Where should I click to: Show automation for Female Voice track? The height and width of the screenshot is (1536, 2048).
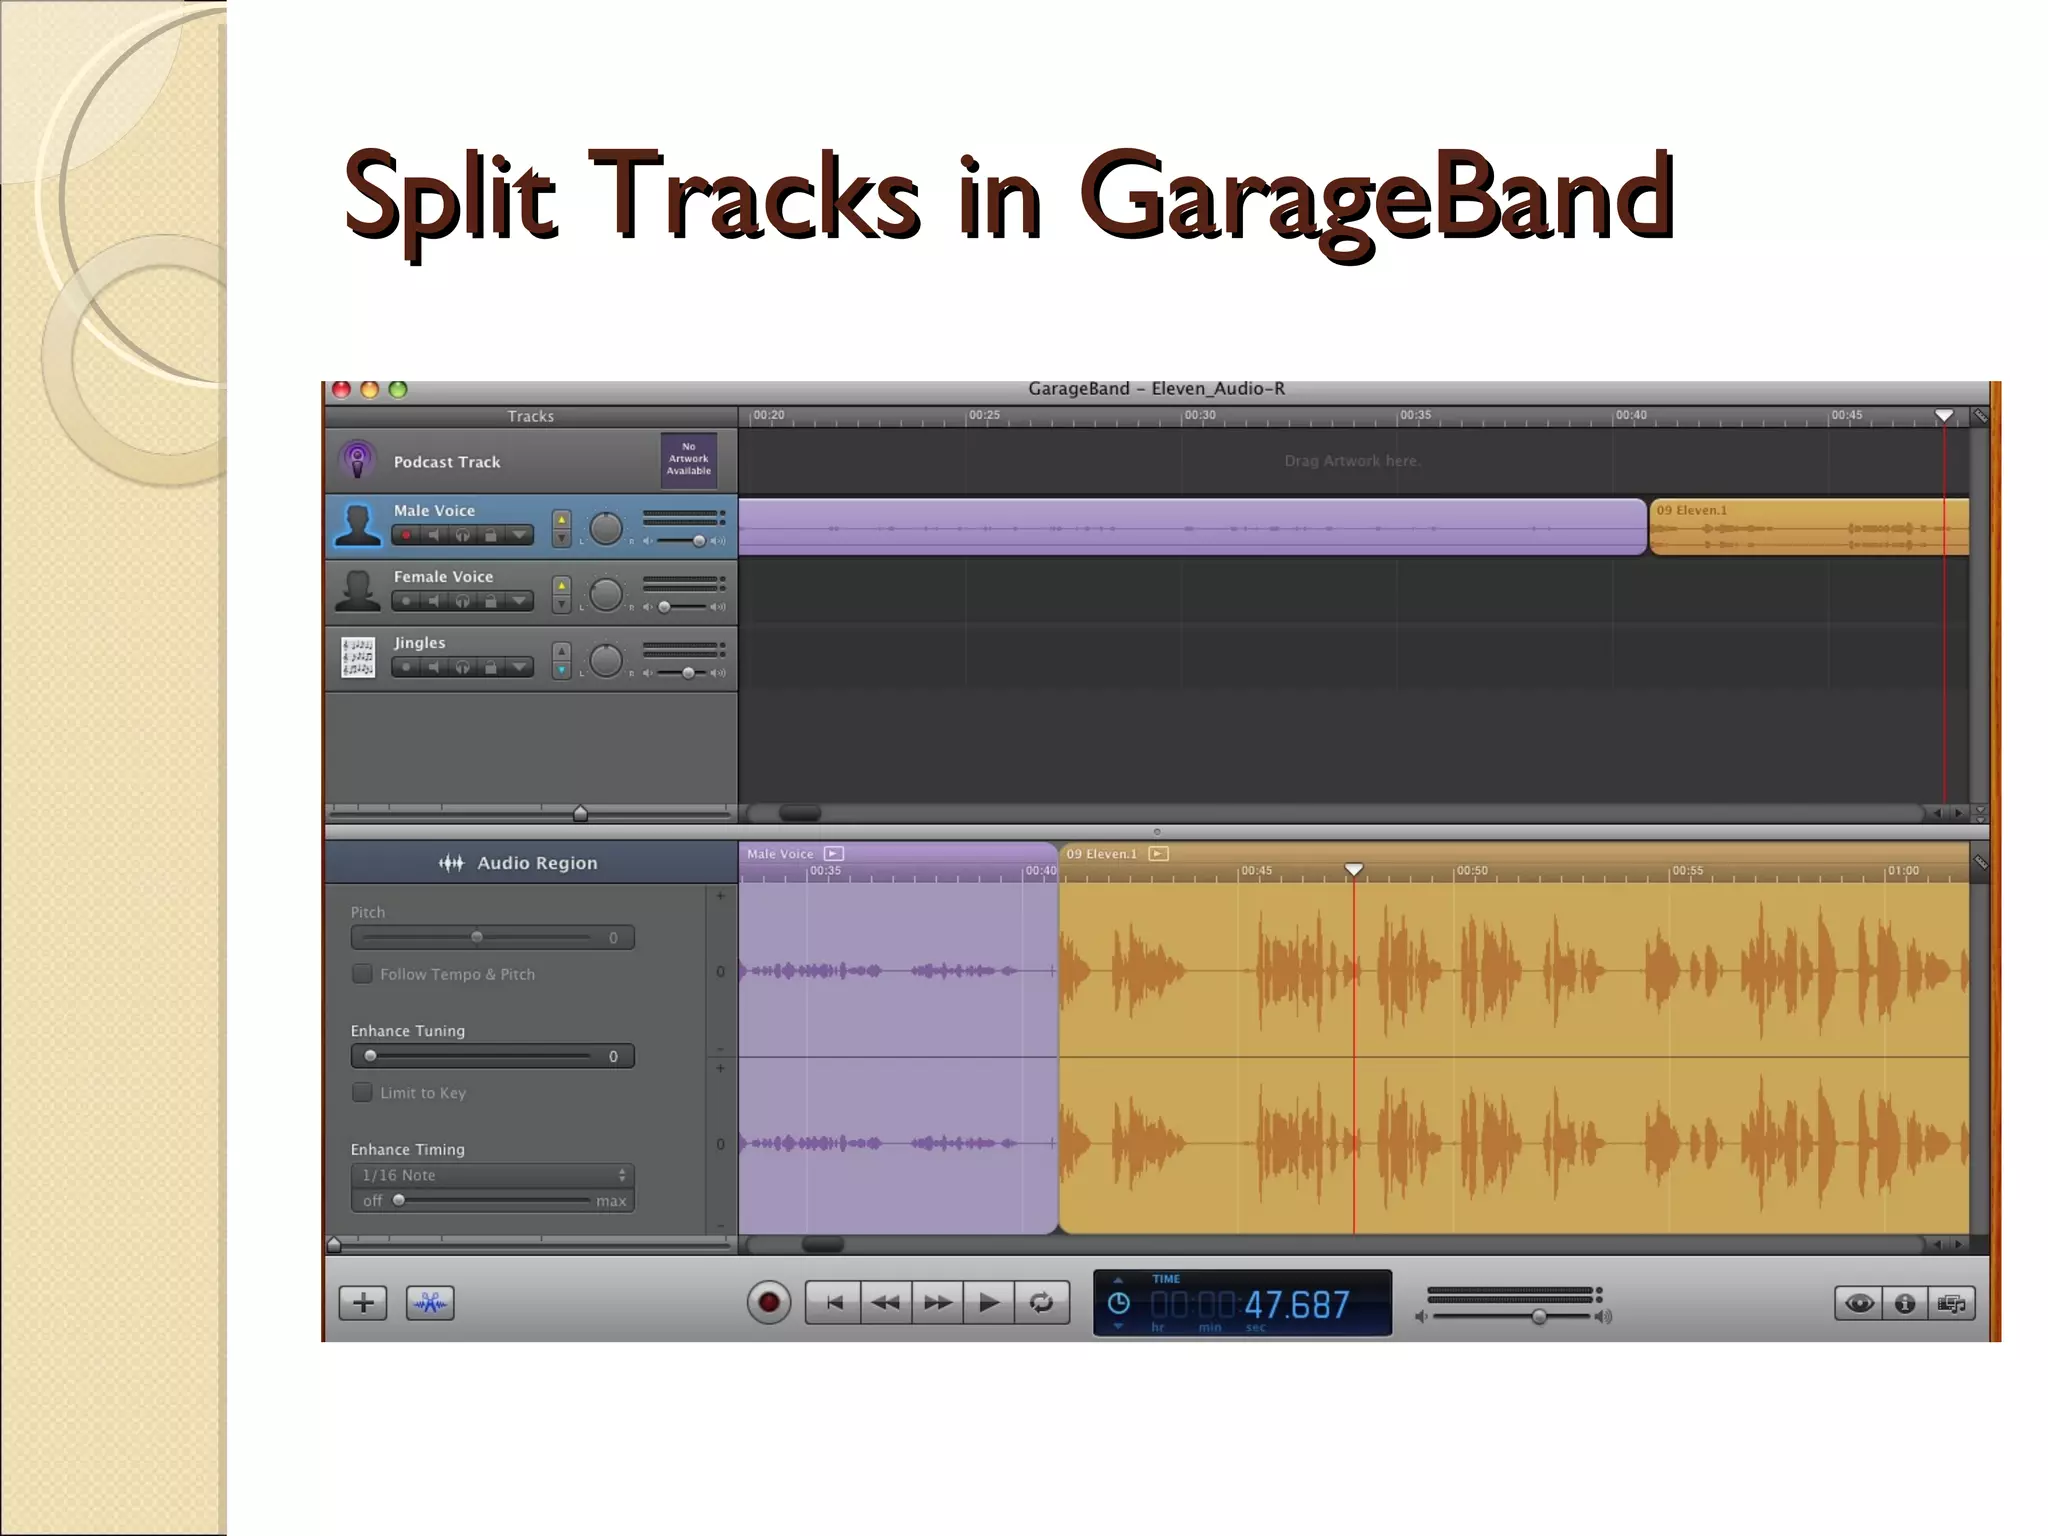[x=519, y=602]
